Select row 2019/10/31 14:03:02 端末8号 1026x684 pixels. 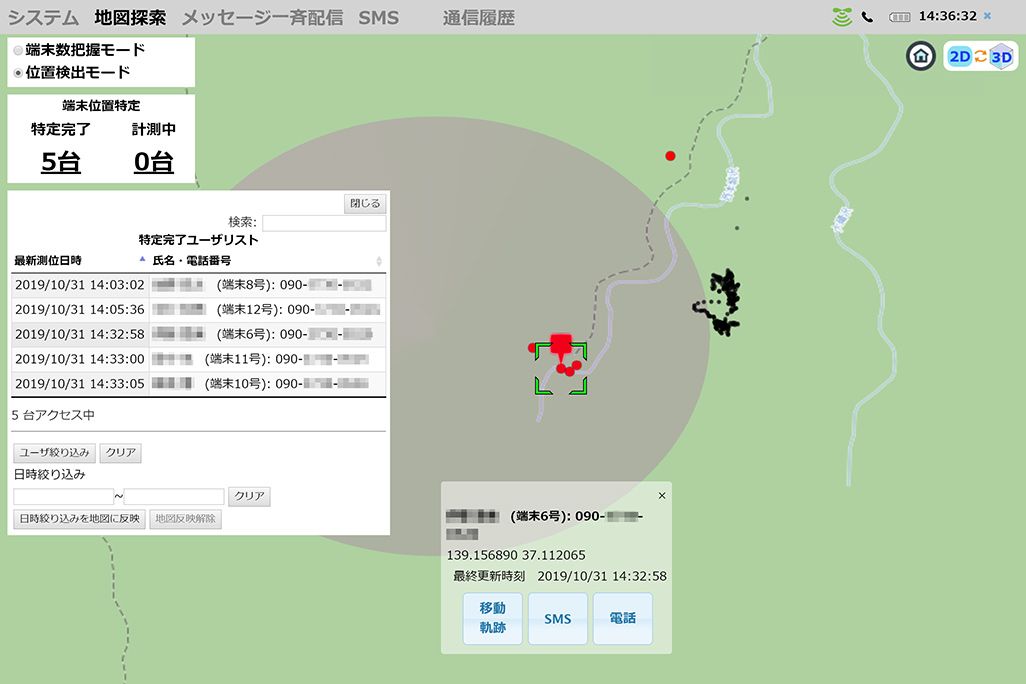tap(198, 285)
